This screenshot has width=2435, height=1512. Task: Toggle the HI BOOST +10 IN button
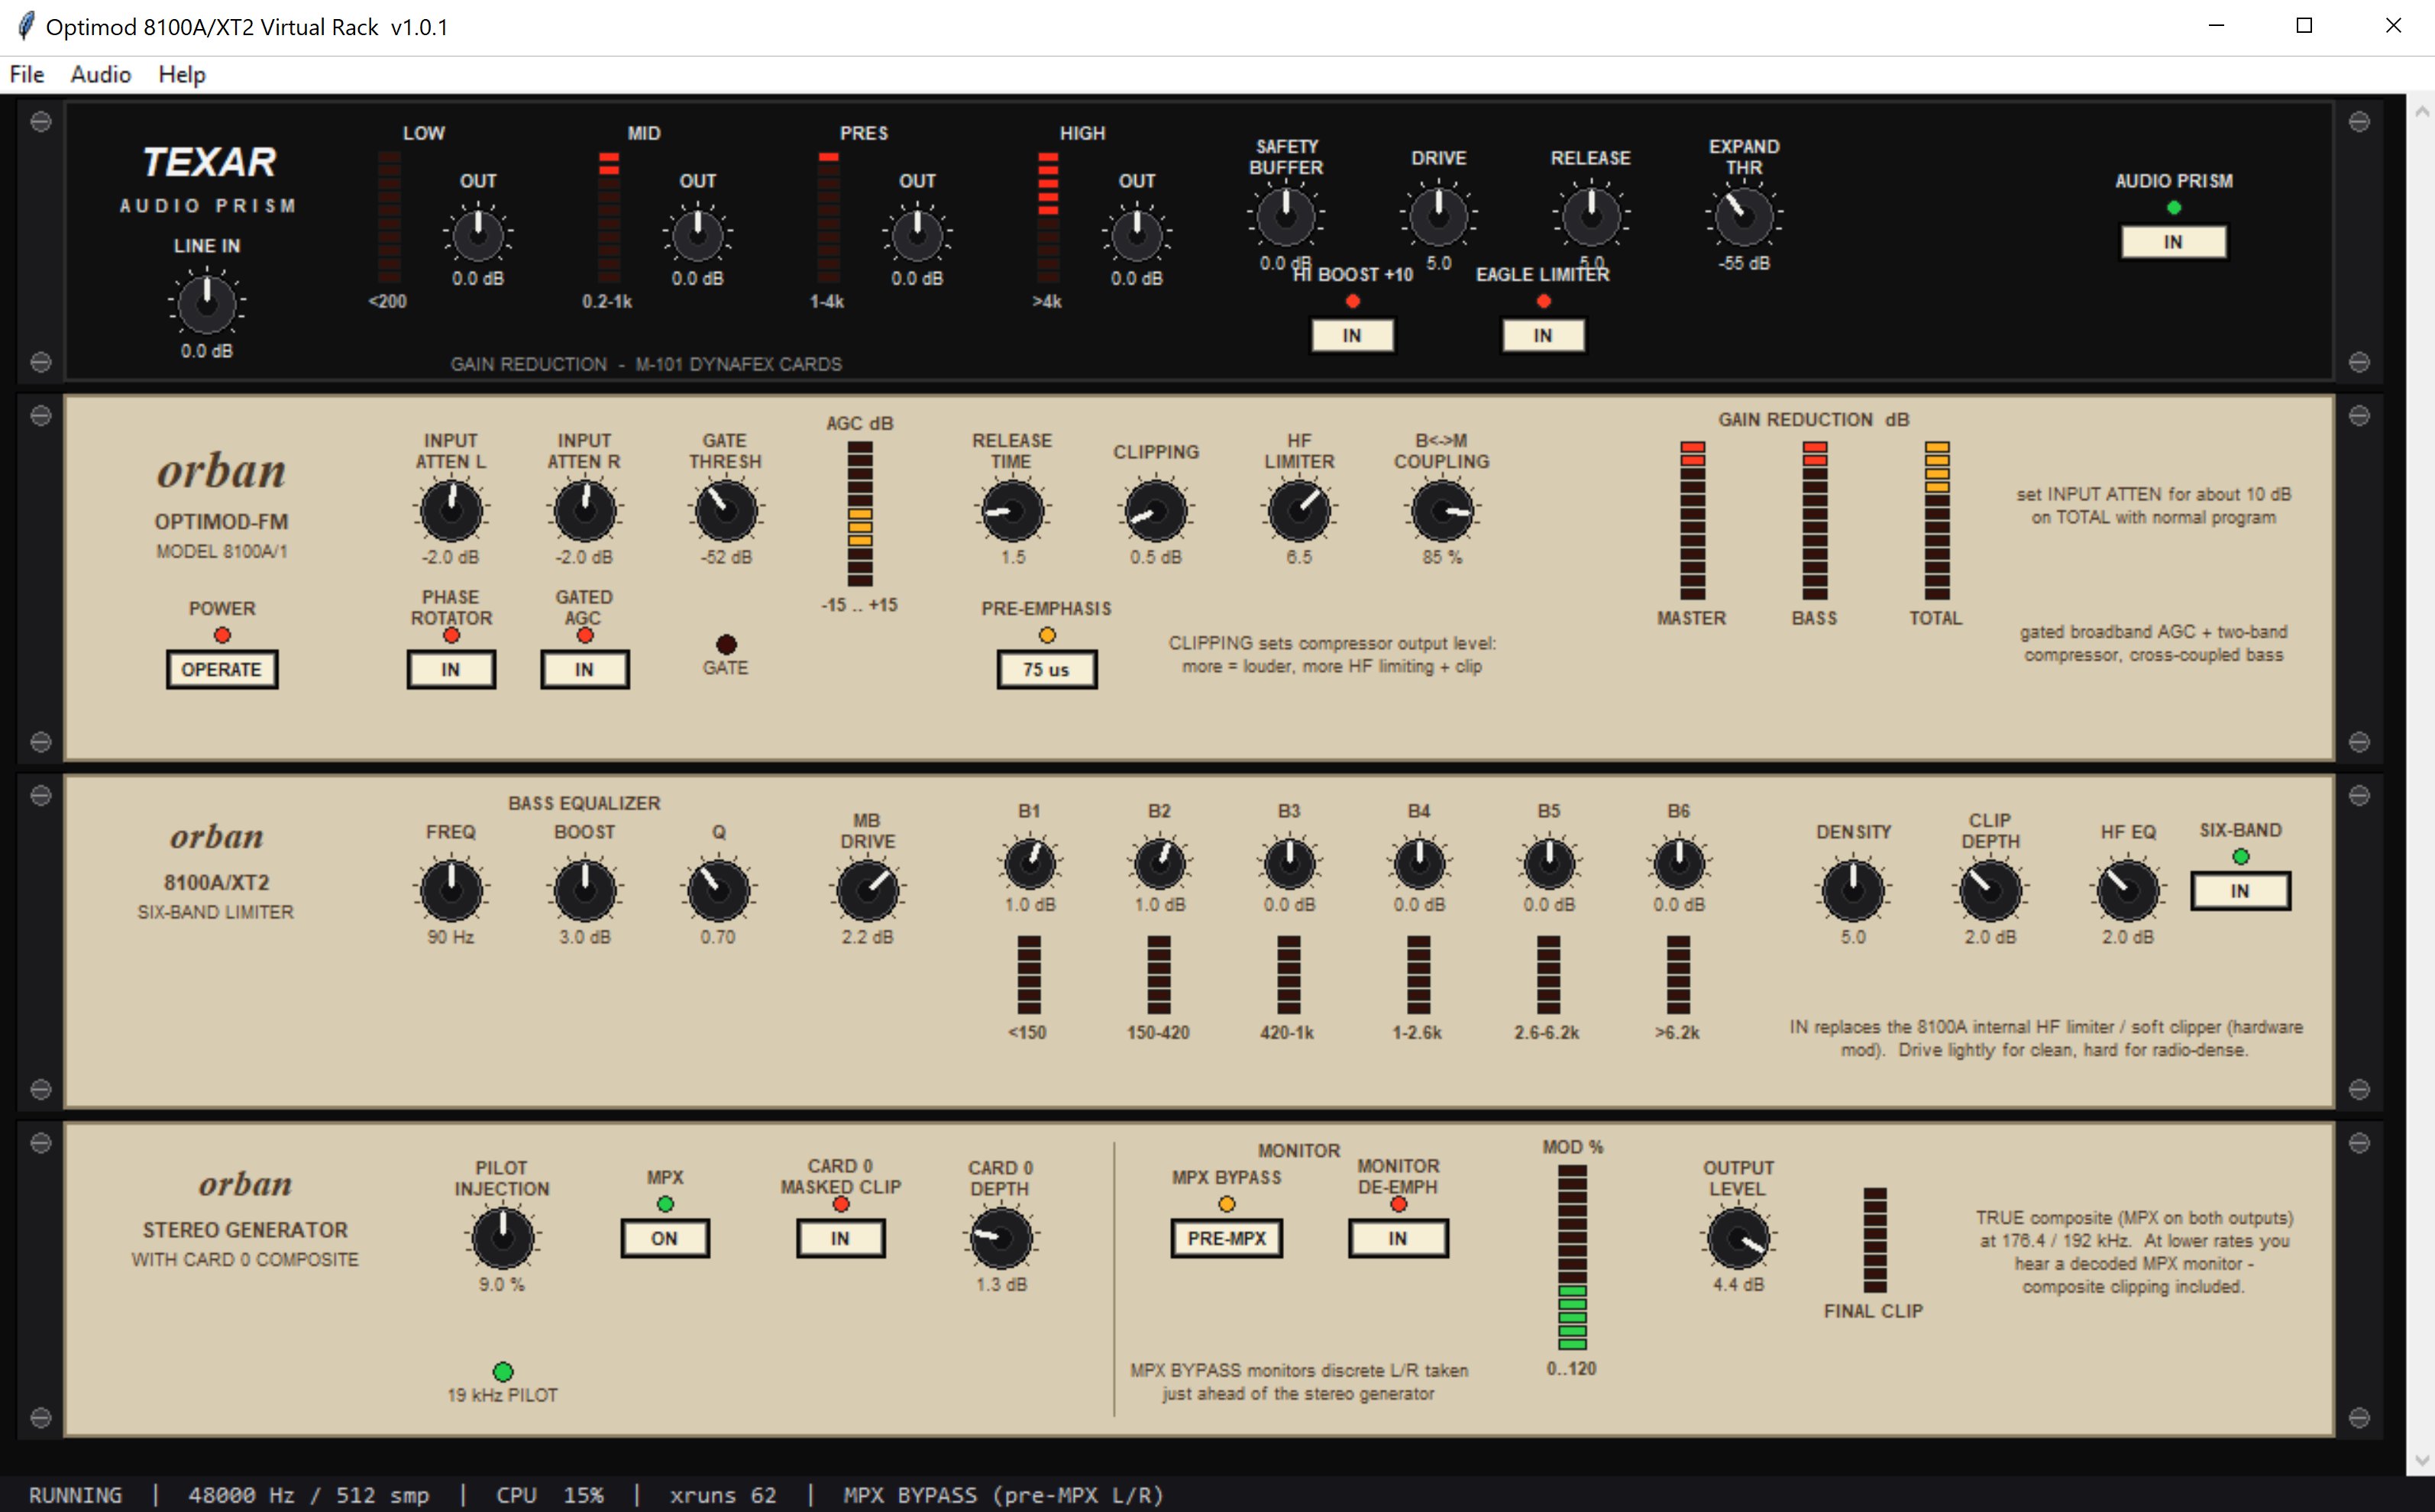tap(1352, 336)
